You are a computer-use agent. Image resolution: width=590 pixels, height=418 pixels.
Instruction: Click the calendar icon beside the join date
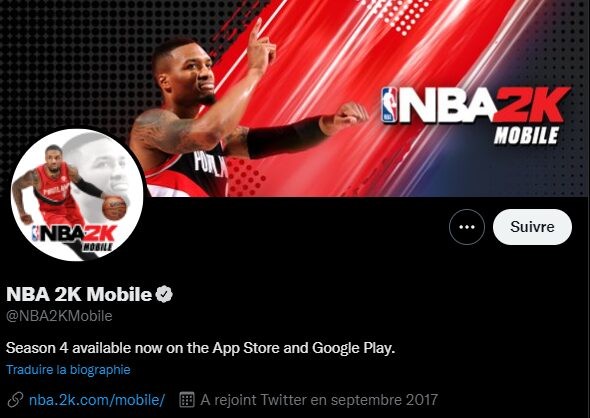click(x=187, y=400)
